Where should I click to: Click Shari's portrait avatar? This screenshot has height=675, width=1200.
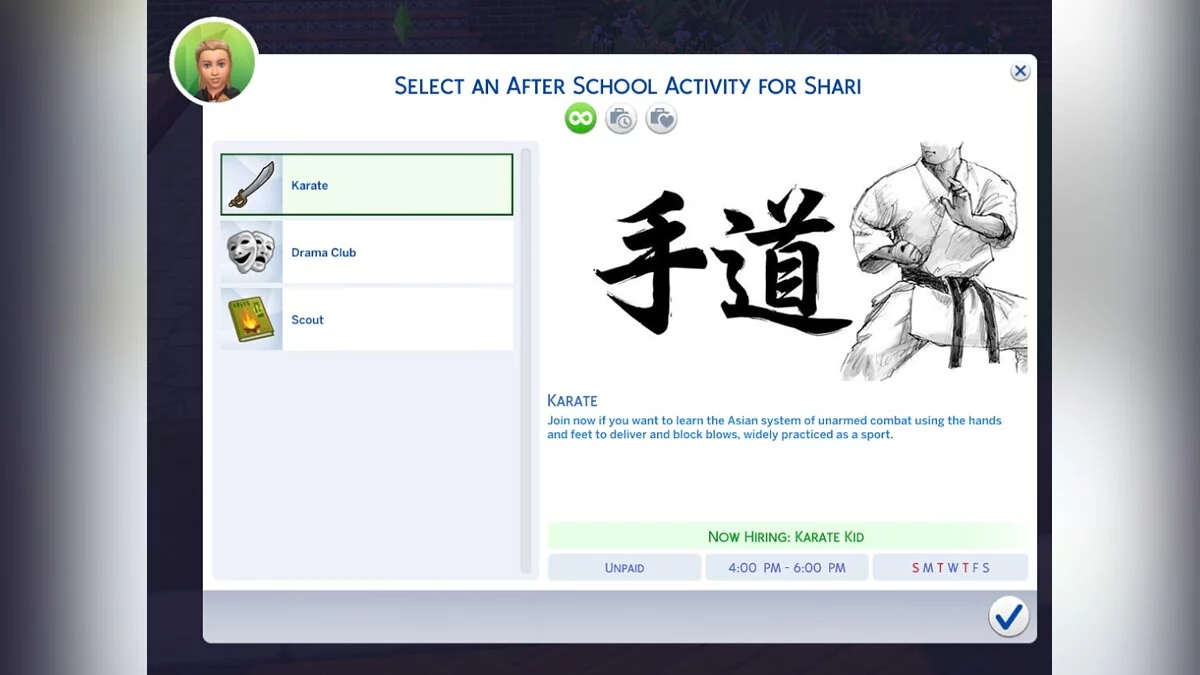click(x=214, y=63)
